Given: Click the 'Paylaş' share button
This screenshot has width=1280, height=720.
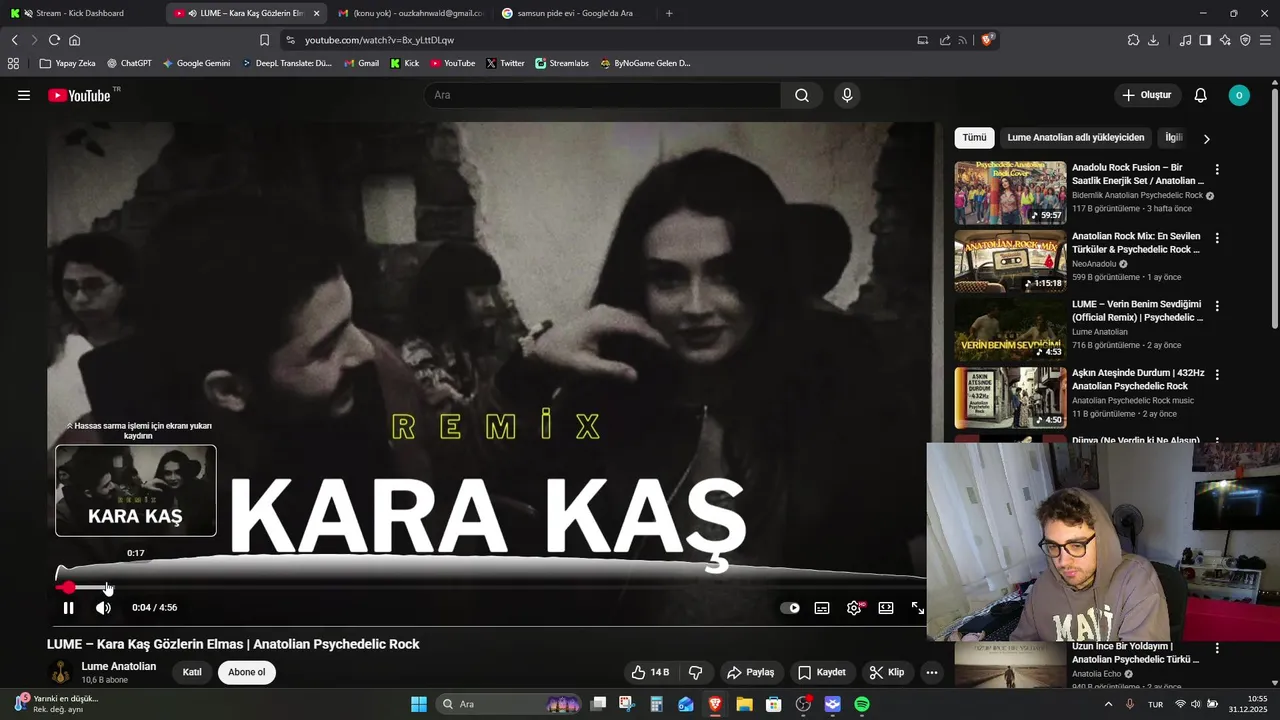Looking at the screenshot, I should click(751, 672).
